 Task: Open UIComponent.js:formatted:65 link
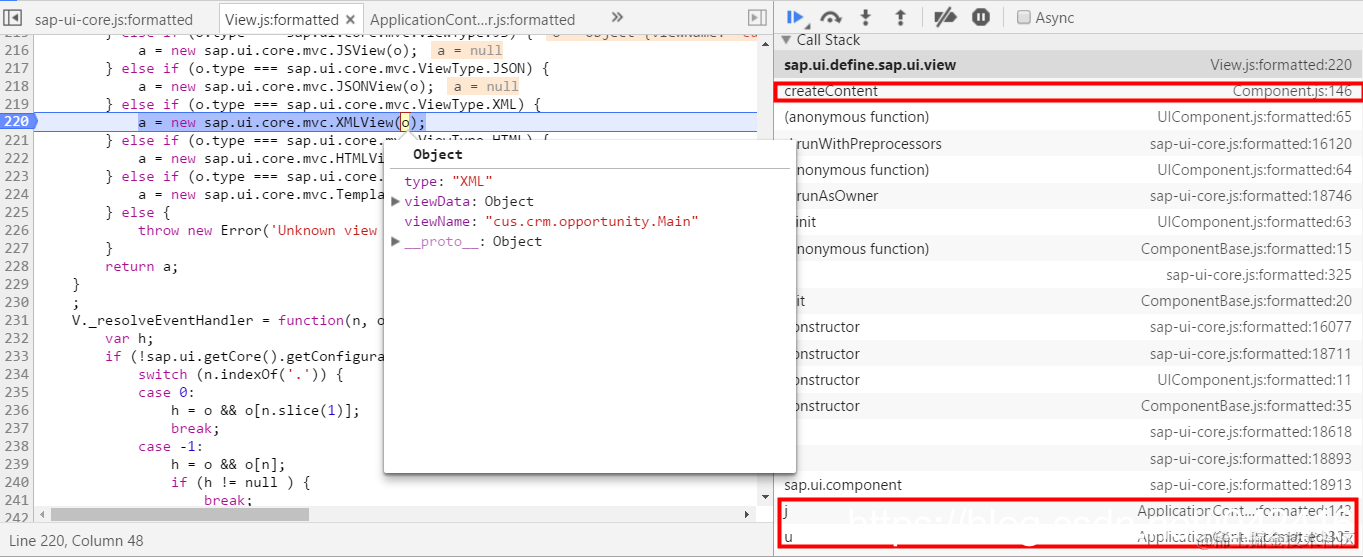(1254, 117)
